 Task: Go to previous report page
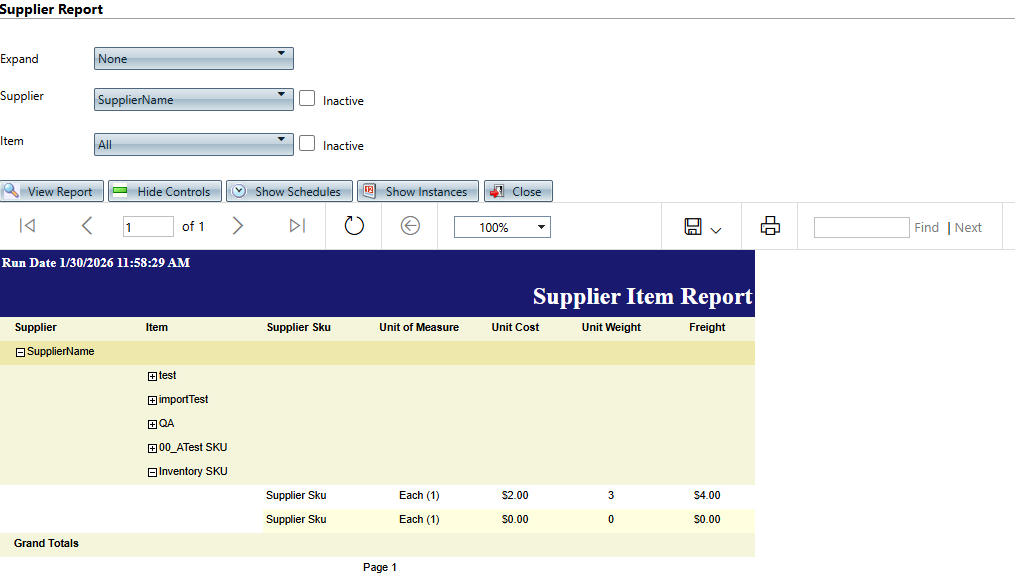[x=87, y=226]
